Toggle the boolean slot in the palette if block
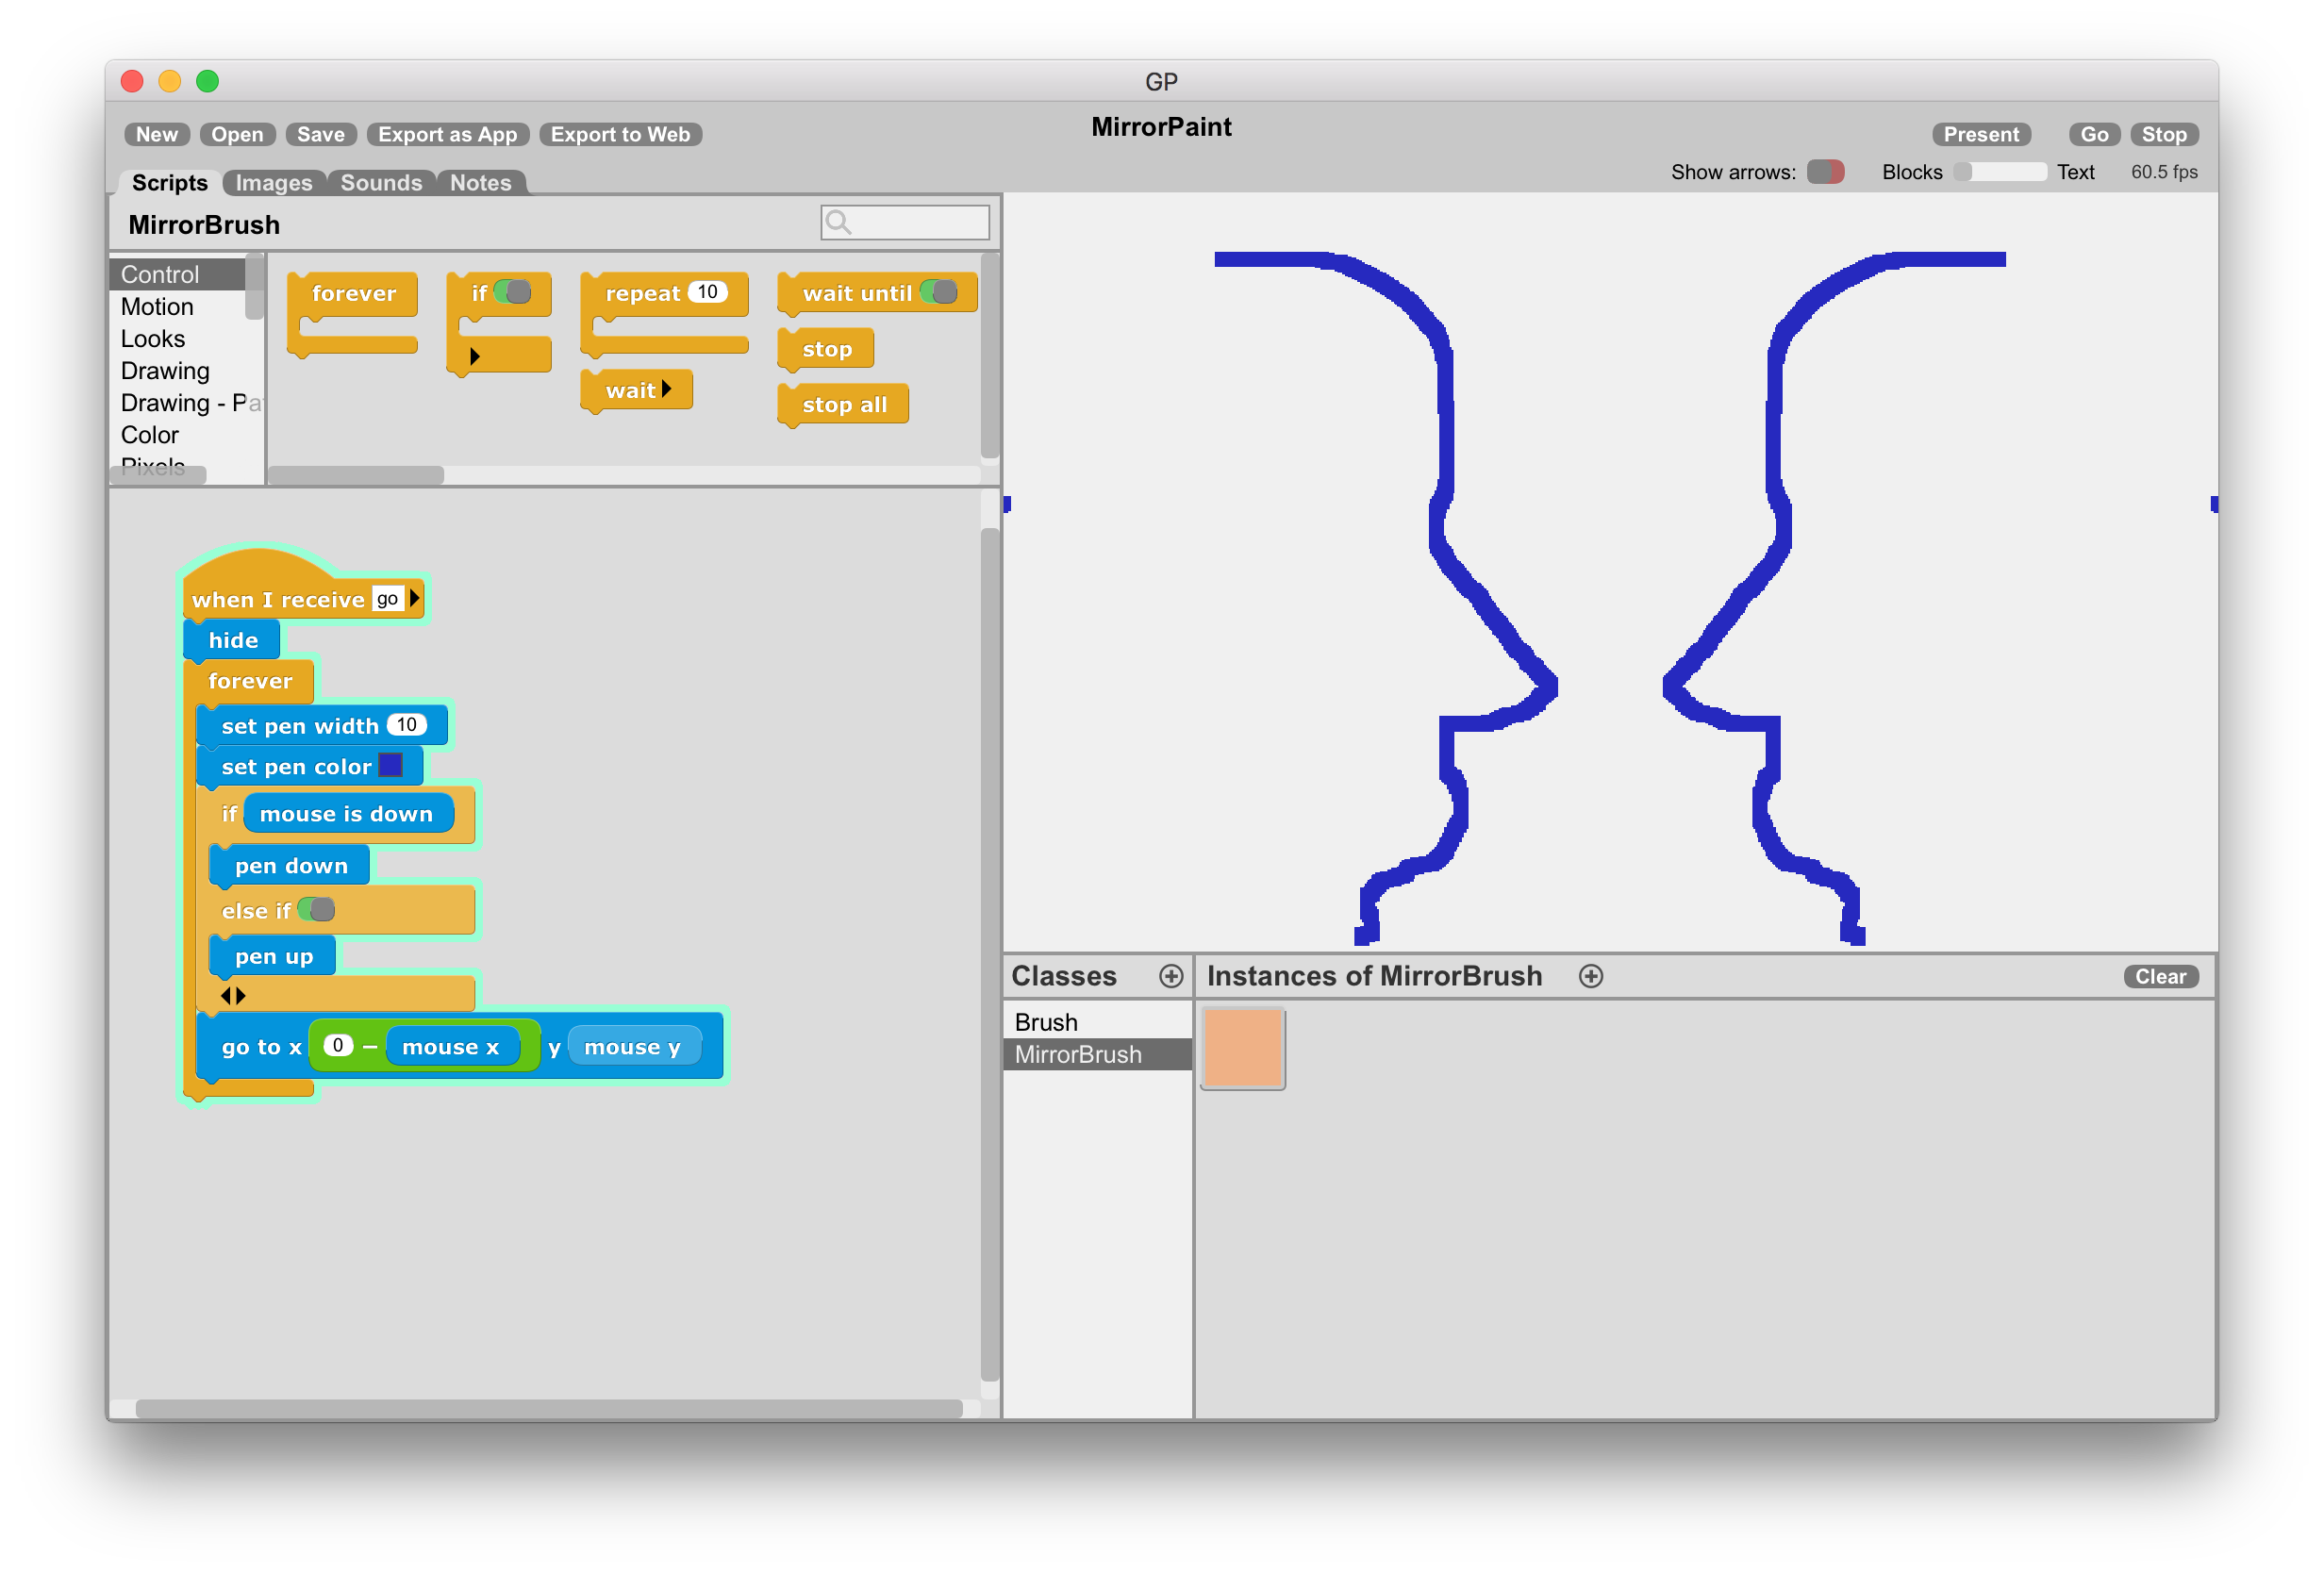This screenshot has width=2324, height=1573. click(513, 292)
